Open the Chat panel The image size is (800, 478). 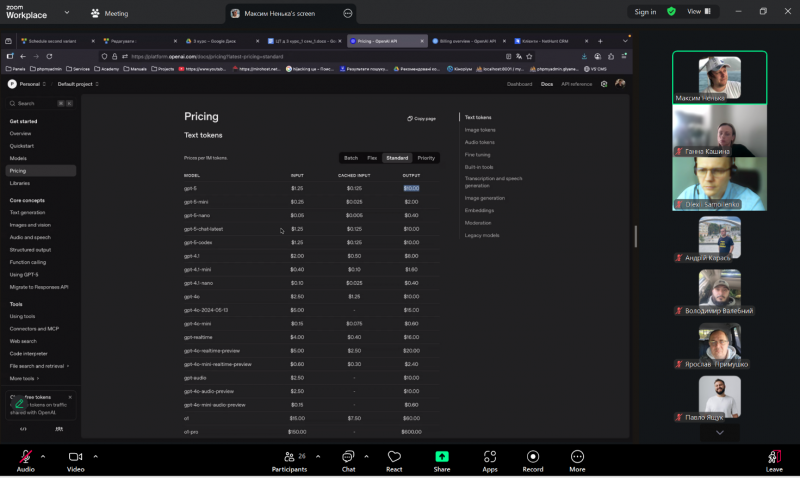tap(348, 458)
